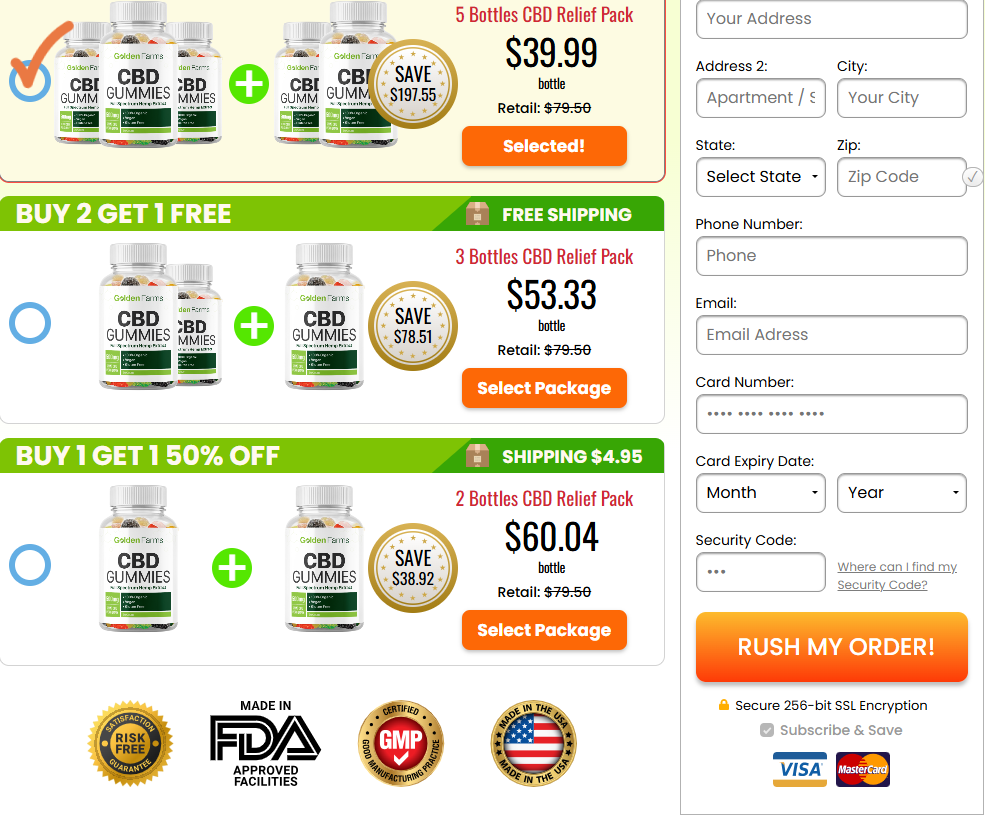The height and width of the screenshot is (817, 985).
Task: Click the MasterCard logo
Action: pyautogui.click(x=863, y=769)
